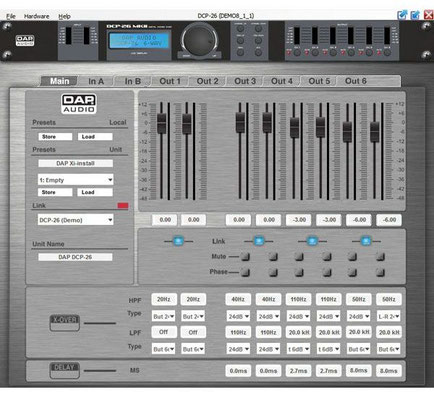Mute output channel 2
Screen dimensions: 434x400
point(273,256)
